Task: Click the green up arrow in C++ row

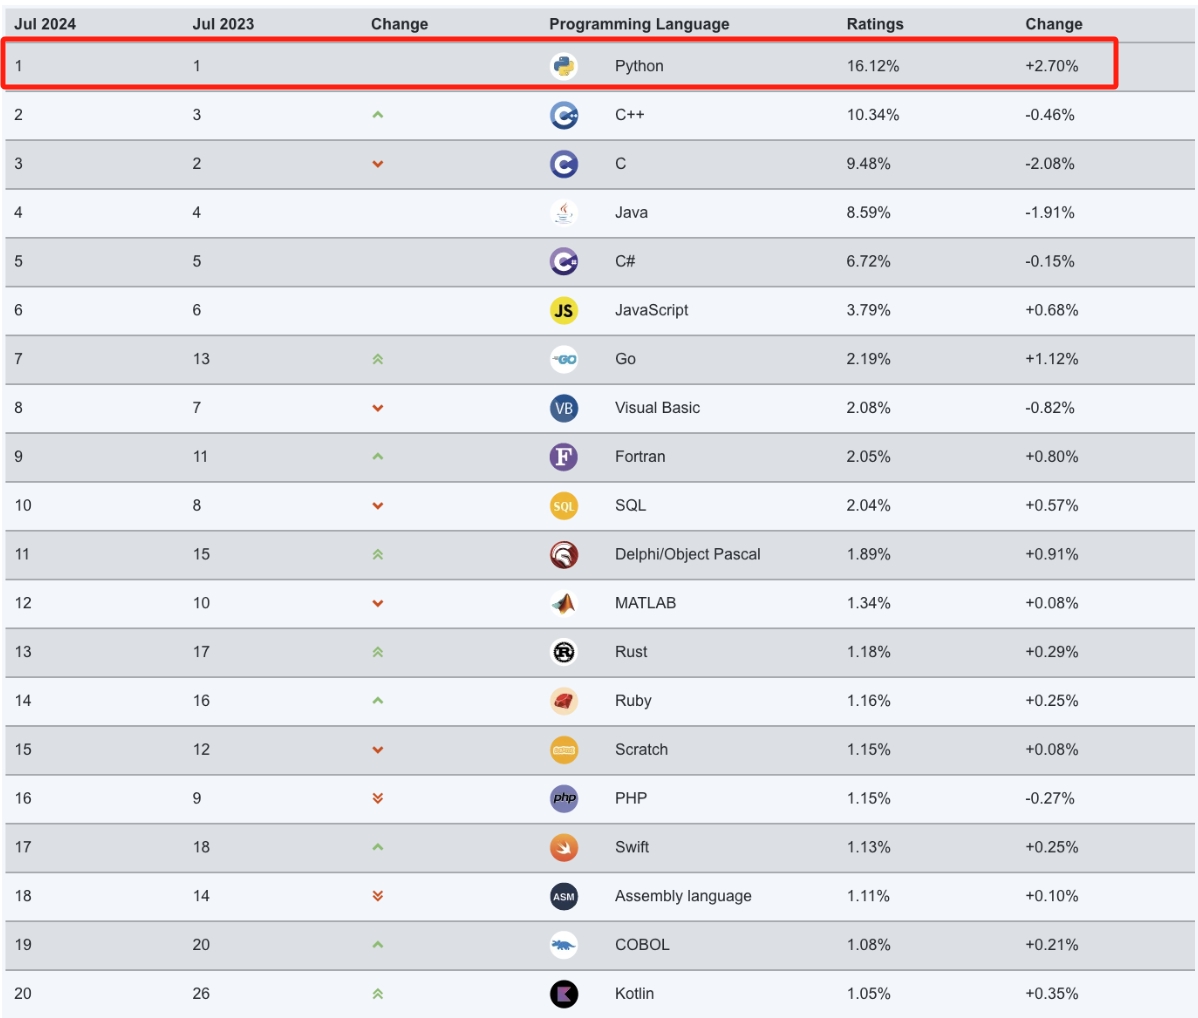Action: click(378, 115)
